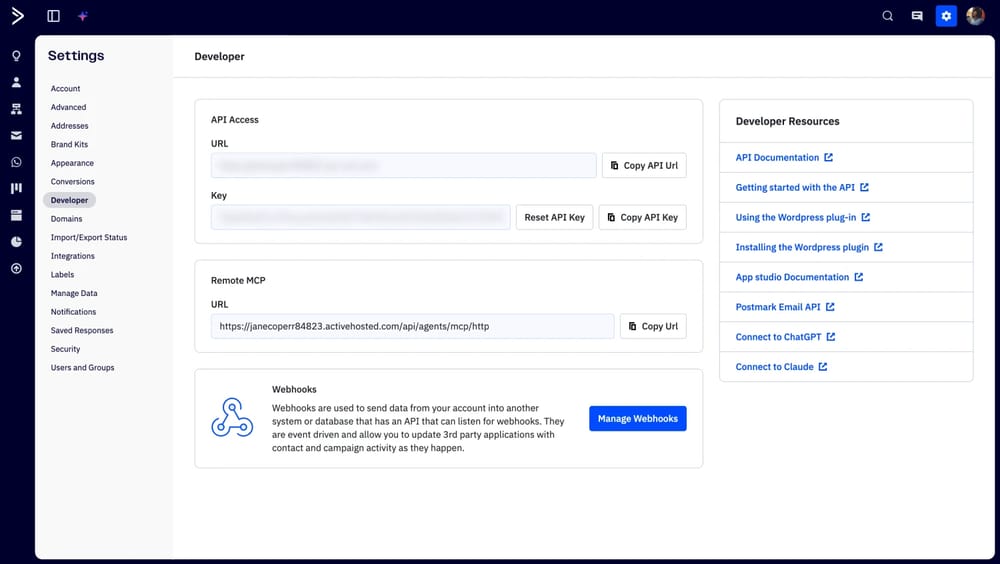
Task: Go to Manage Data settings
Action: [x=74, y=293]
